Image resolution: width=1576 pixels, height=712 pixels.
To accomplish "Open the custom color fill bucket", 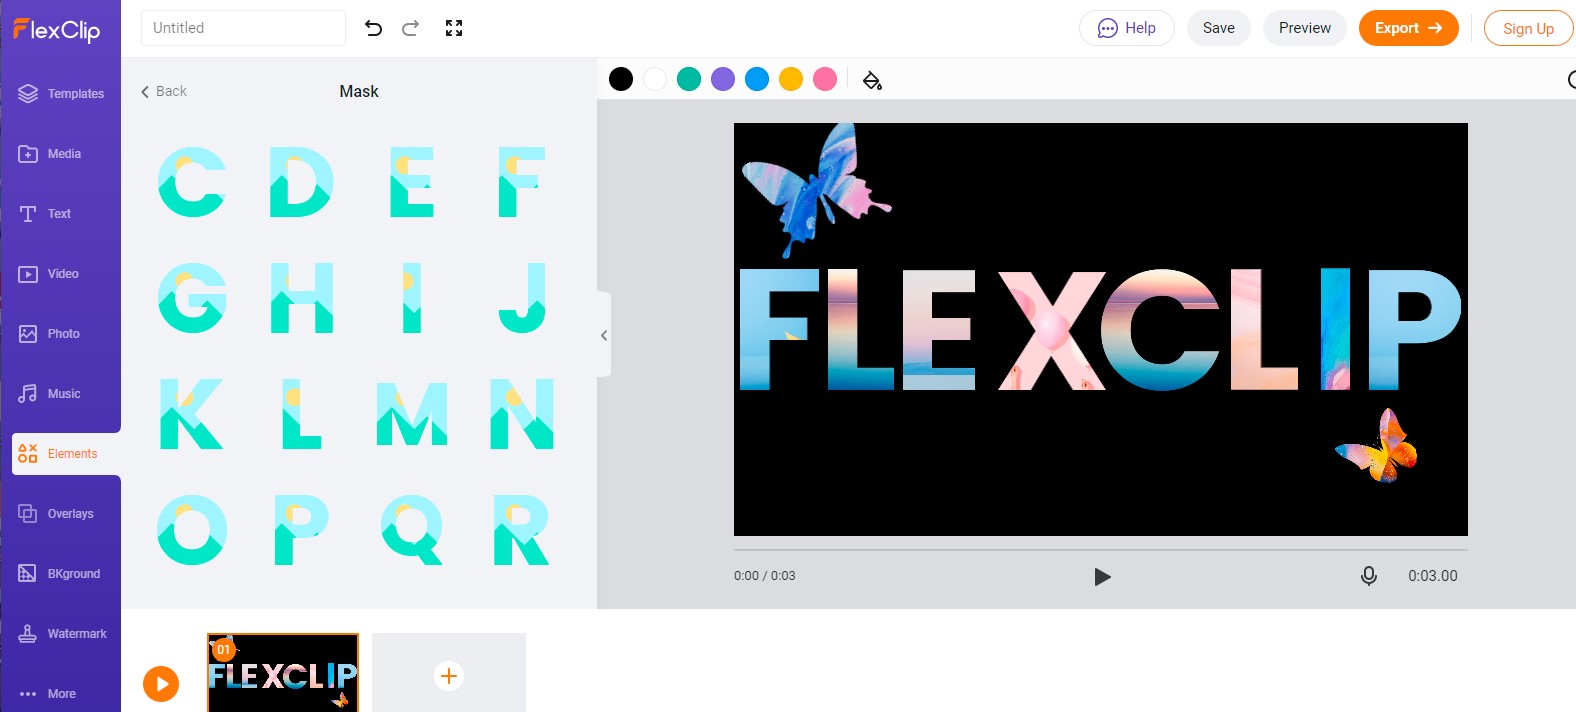I will pyautogui.click(x=872, y=80).
